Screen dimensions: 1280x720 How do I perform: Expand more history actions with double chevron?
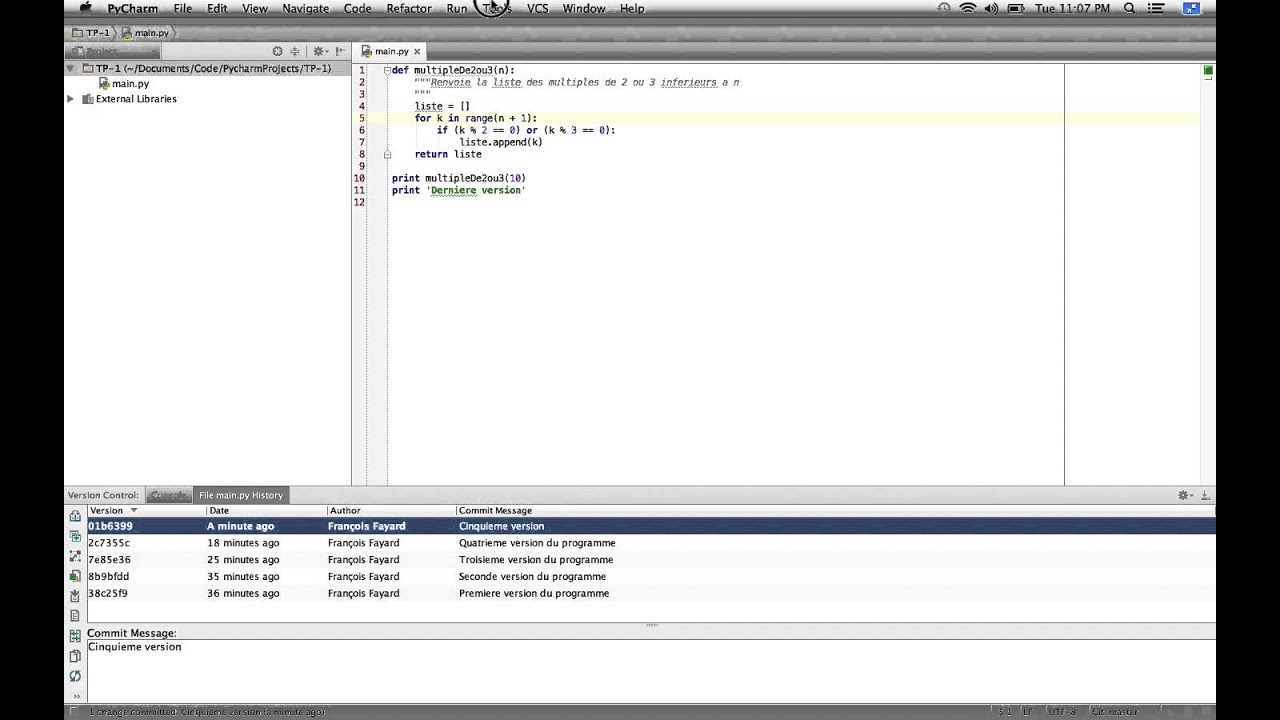pyautogui.click(x=75, y=696)
